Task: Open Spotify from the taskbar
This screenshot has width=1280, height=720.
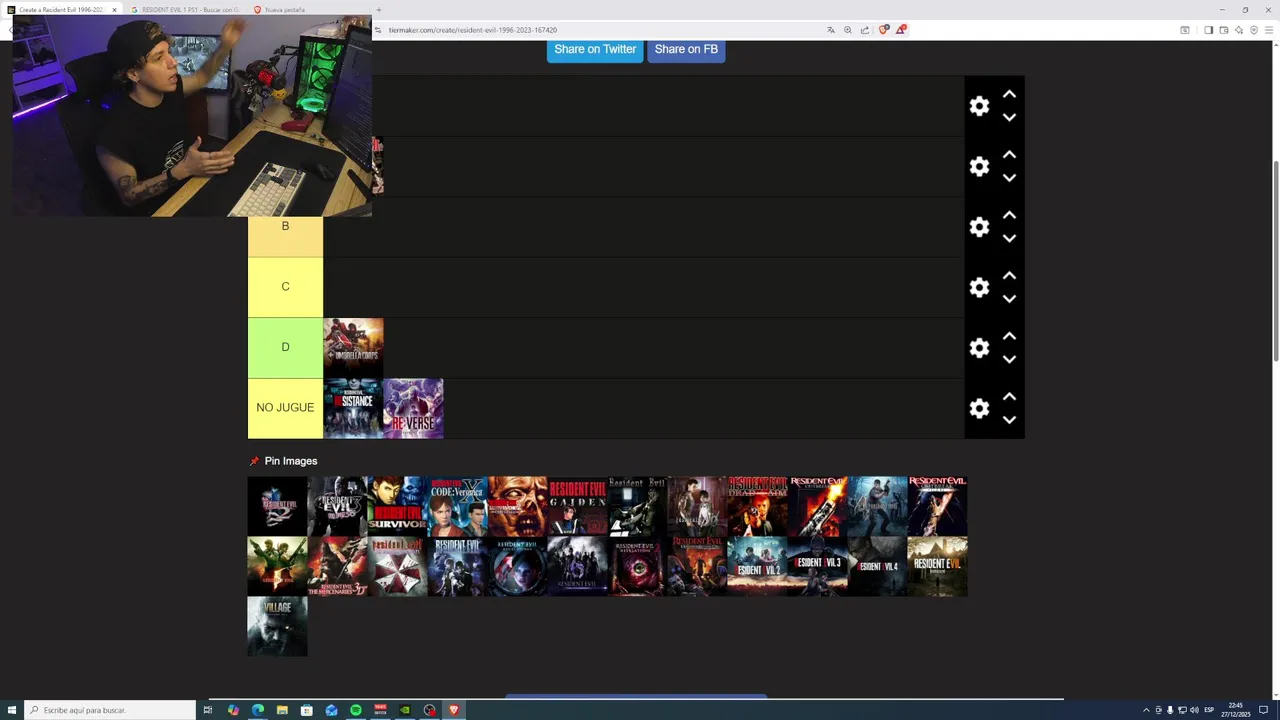Action: pyautogui.click(x=356, y=710)
